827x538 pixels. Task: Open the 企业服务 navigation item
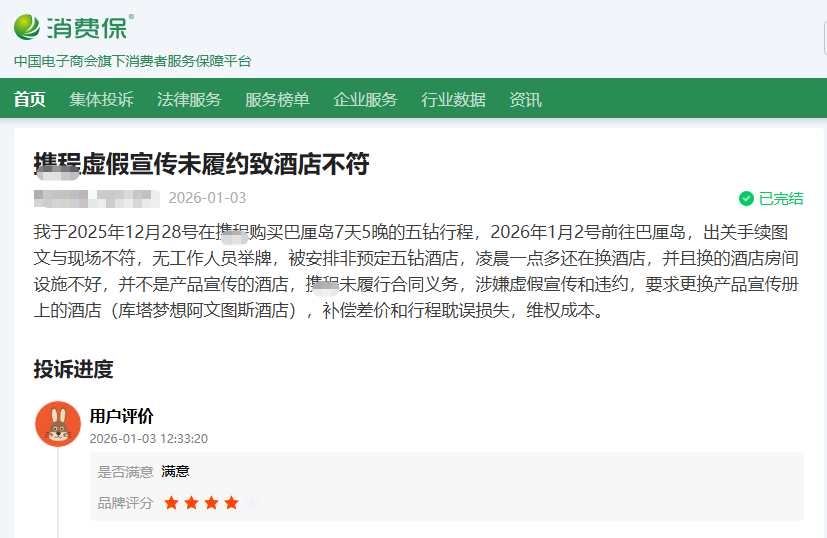click(365, 99)
